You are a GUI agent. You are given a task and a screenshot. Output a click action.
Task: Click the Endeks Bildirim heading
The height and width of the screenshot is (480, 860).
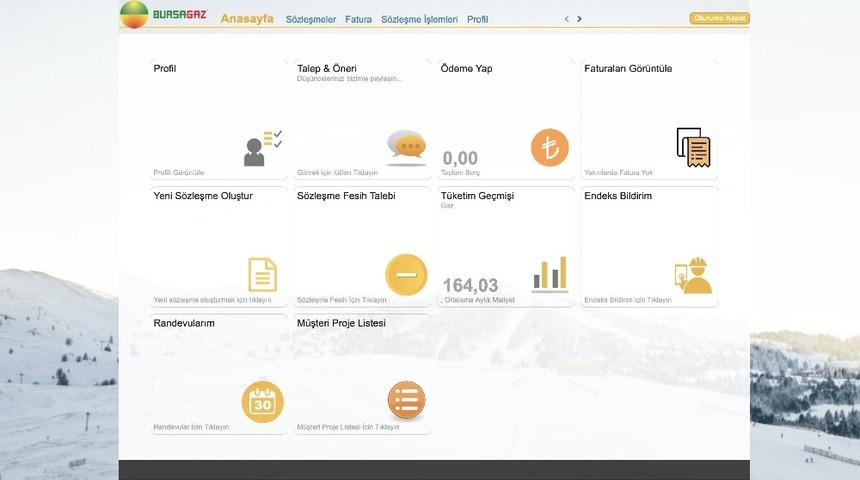[x=618, y=196]
